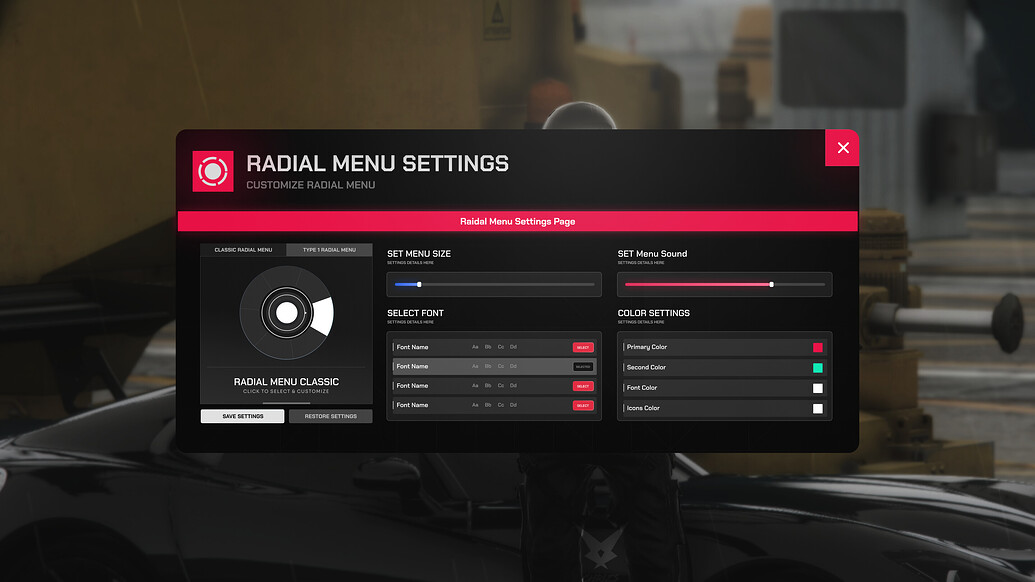Click the Icons Color swatch

818,408
